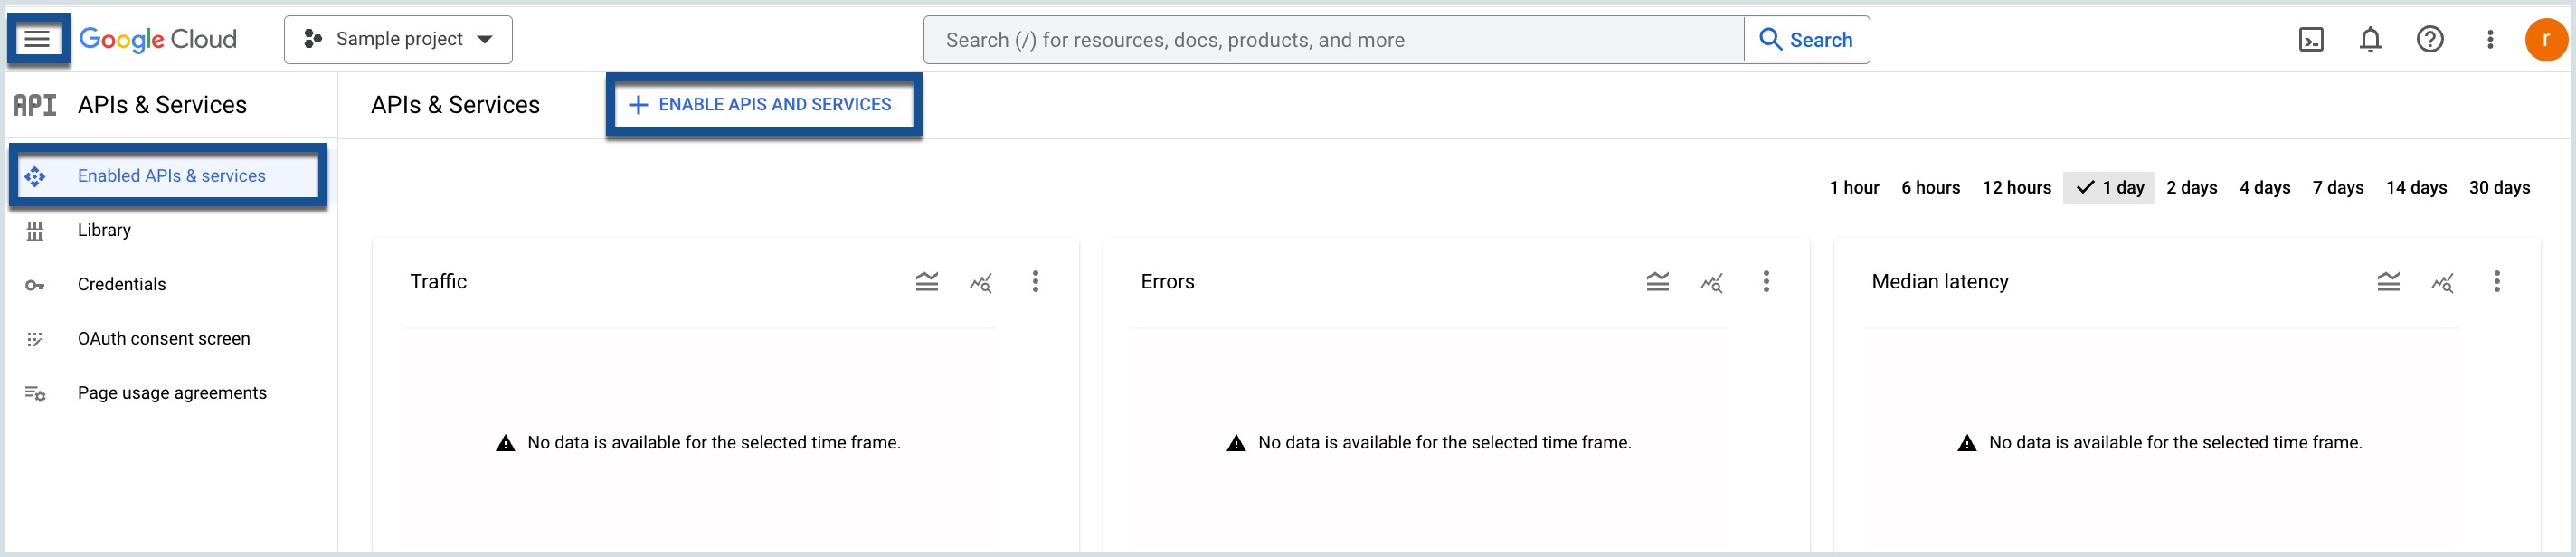
Task: Click the Enabled APIs & services diamond icon
Action: point(35,177)
